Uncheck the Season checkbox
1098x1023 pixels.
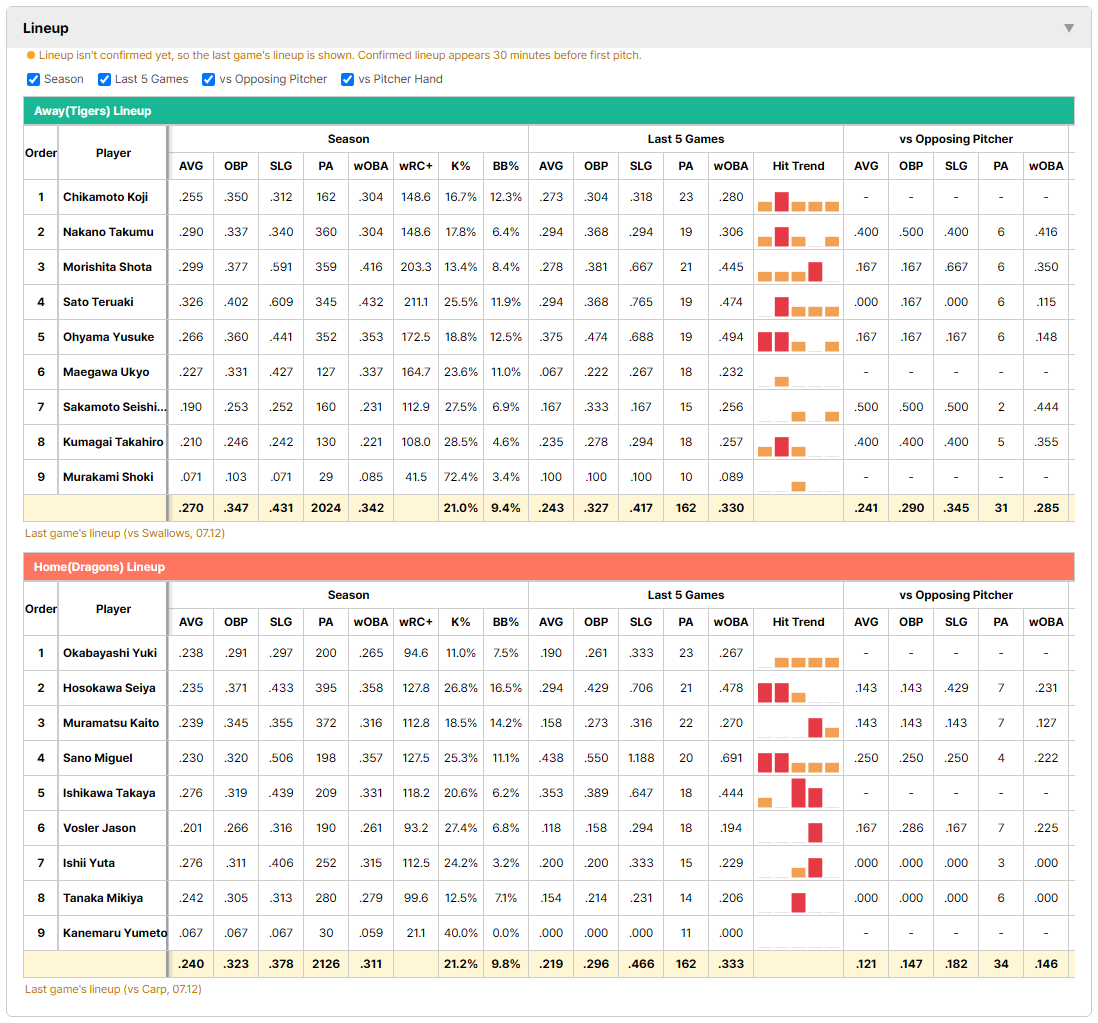pyautogui.click(x=33, y=79)
